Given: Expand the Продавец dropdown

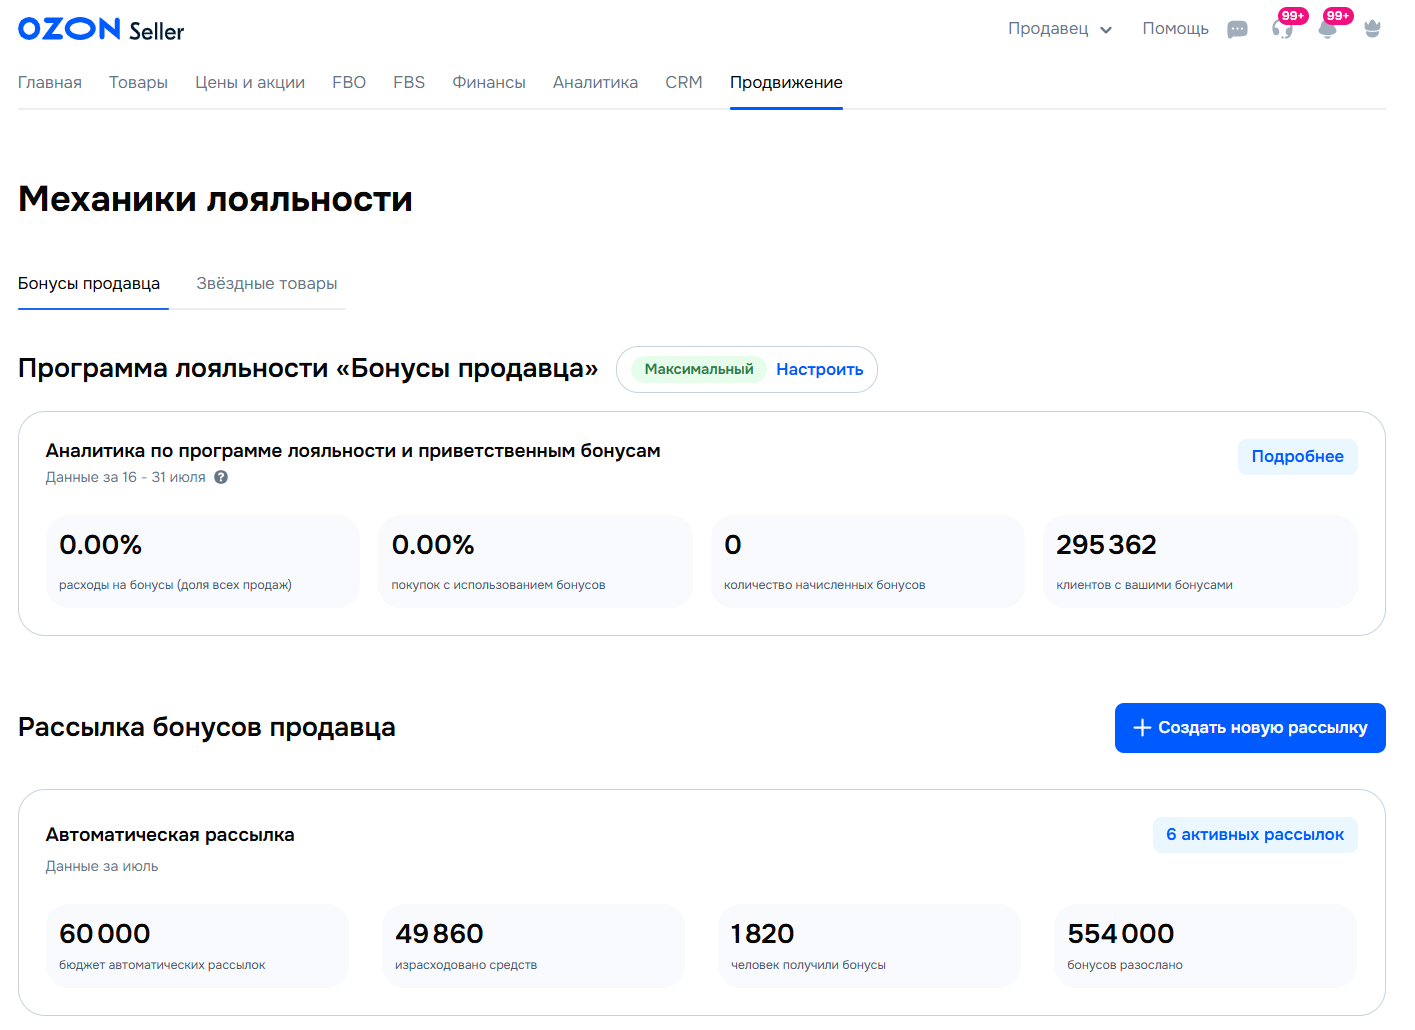Looking at the screenshot, I should coord(1060,29).
